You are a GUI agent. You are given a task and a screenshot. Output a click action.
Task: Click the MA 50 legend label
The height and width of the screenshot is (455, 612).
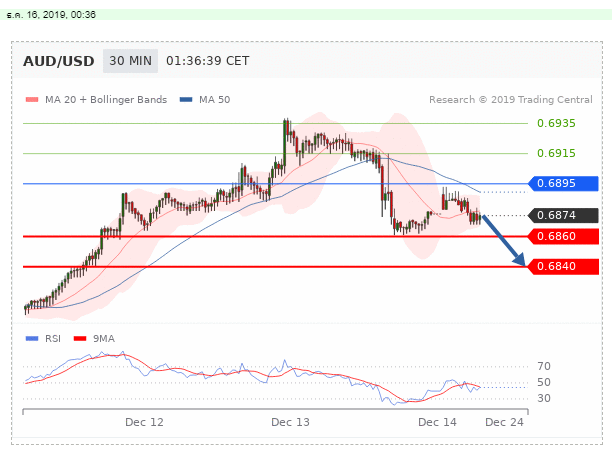point(215,100)
